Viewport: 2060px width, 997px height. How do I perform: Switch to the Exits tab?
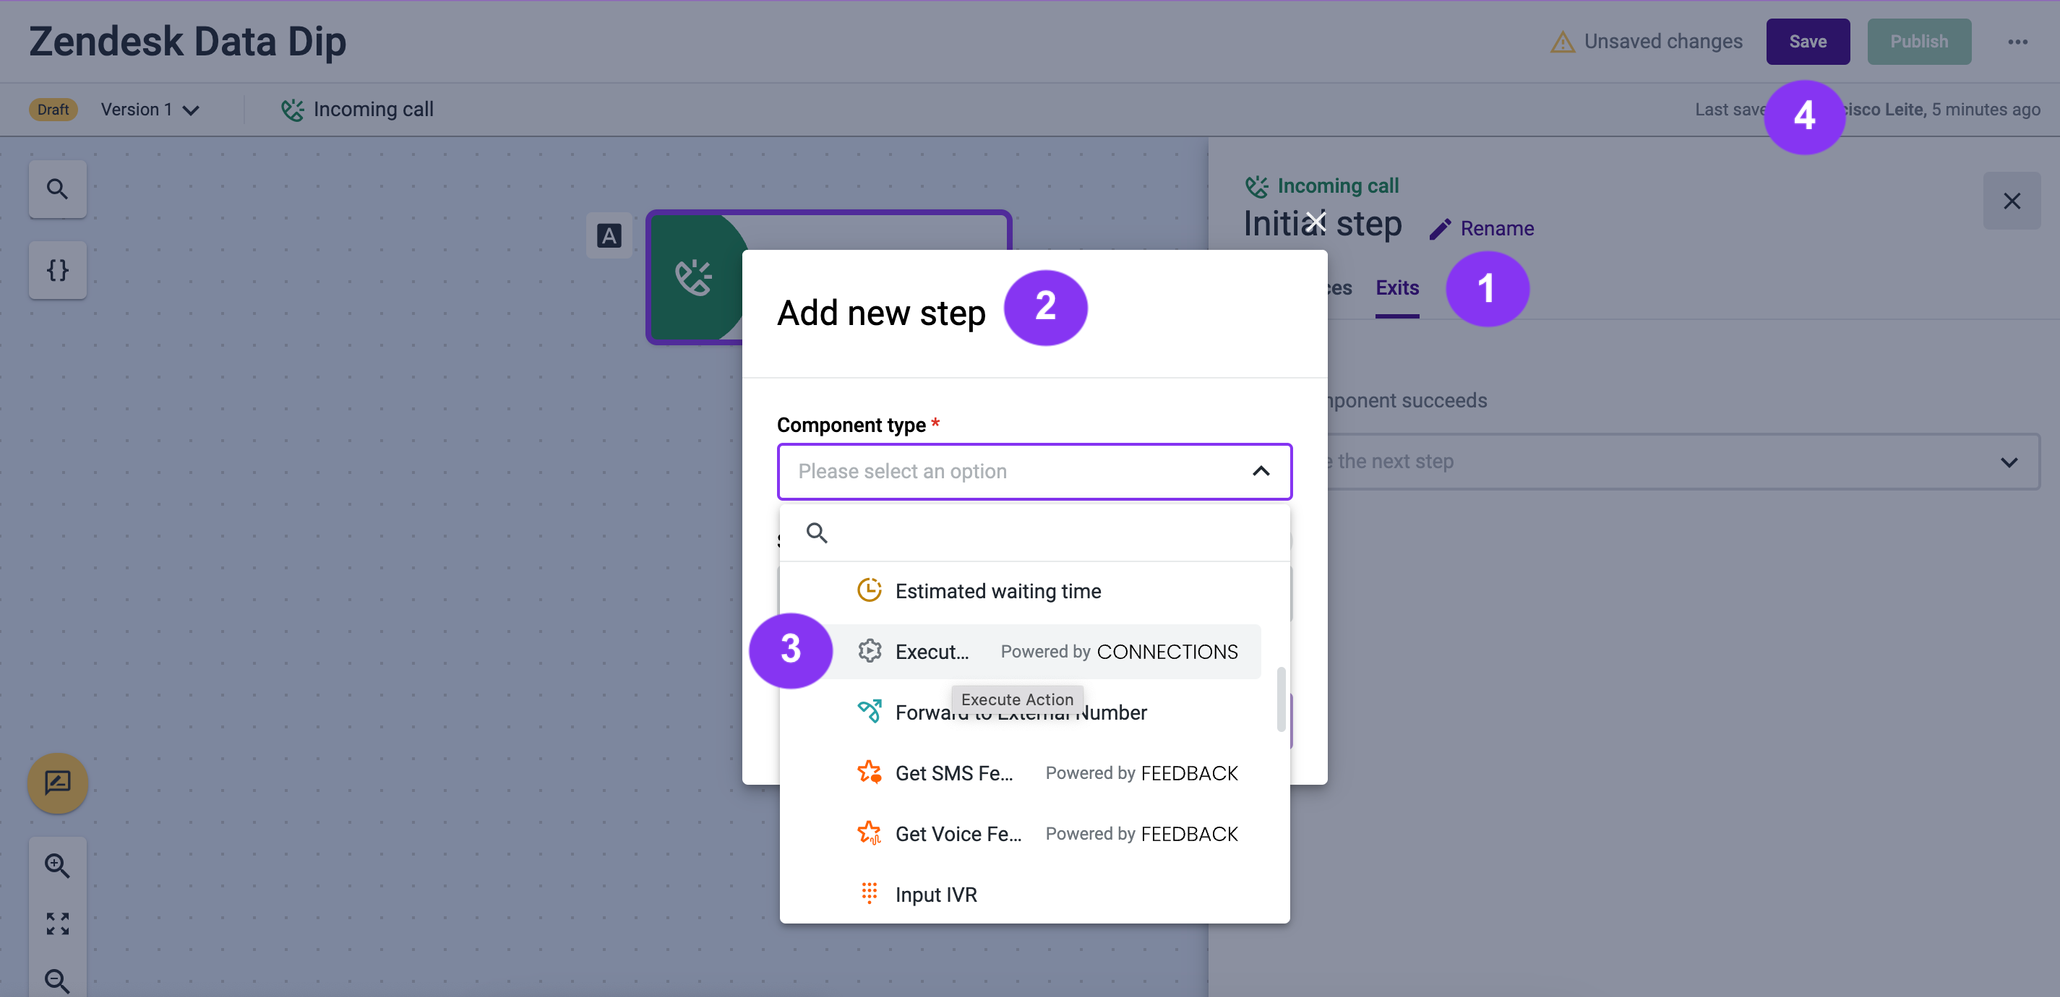[1397, 288]
